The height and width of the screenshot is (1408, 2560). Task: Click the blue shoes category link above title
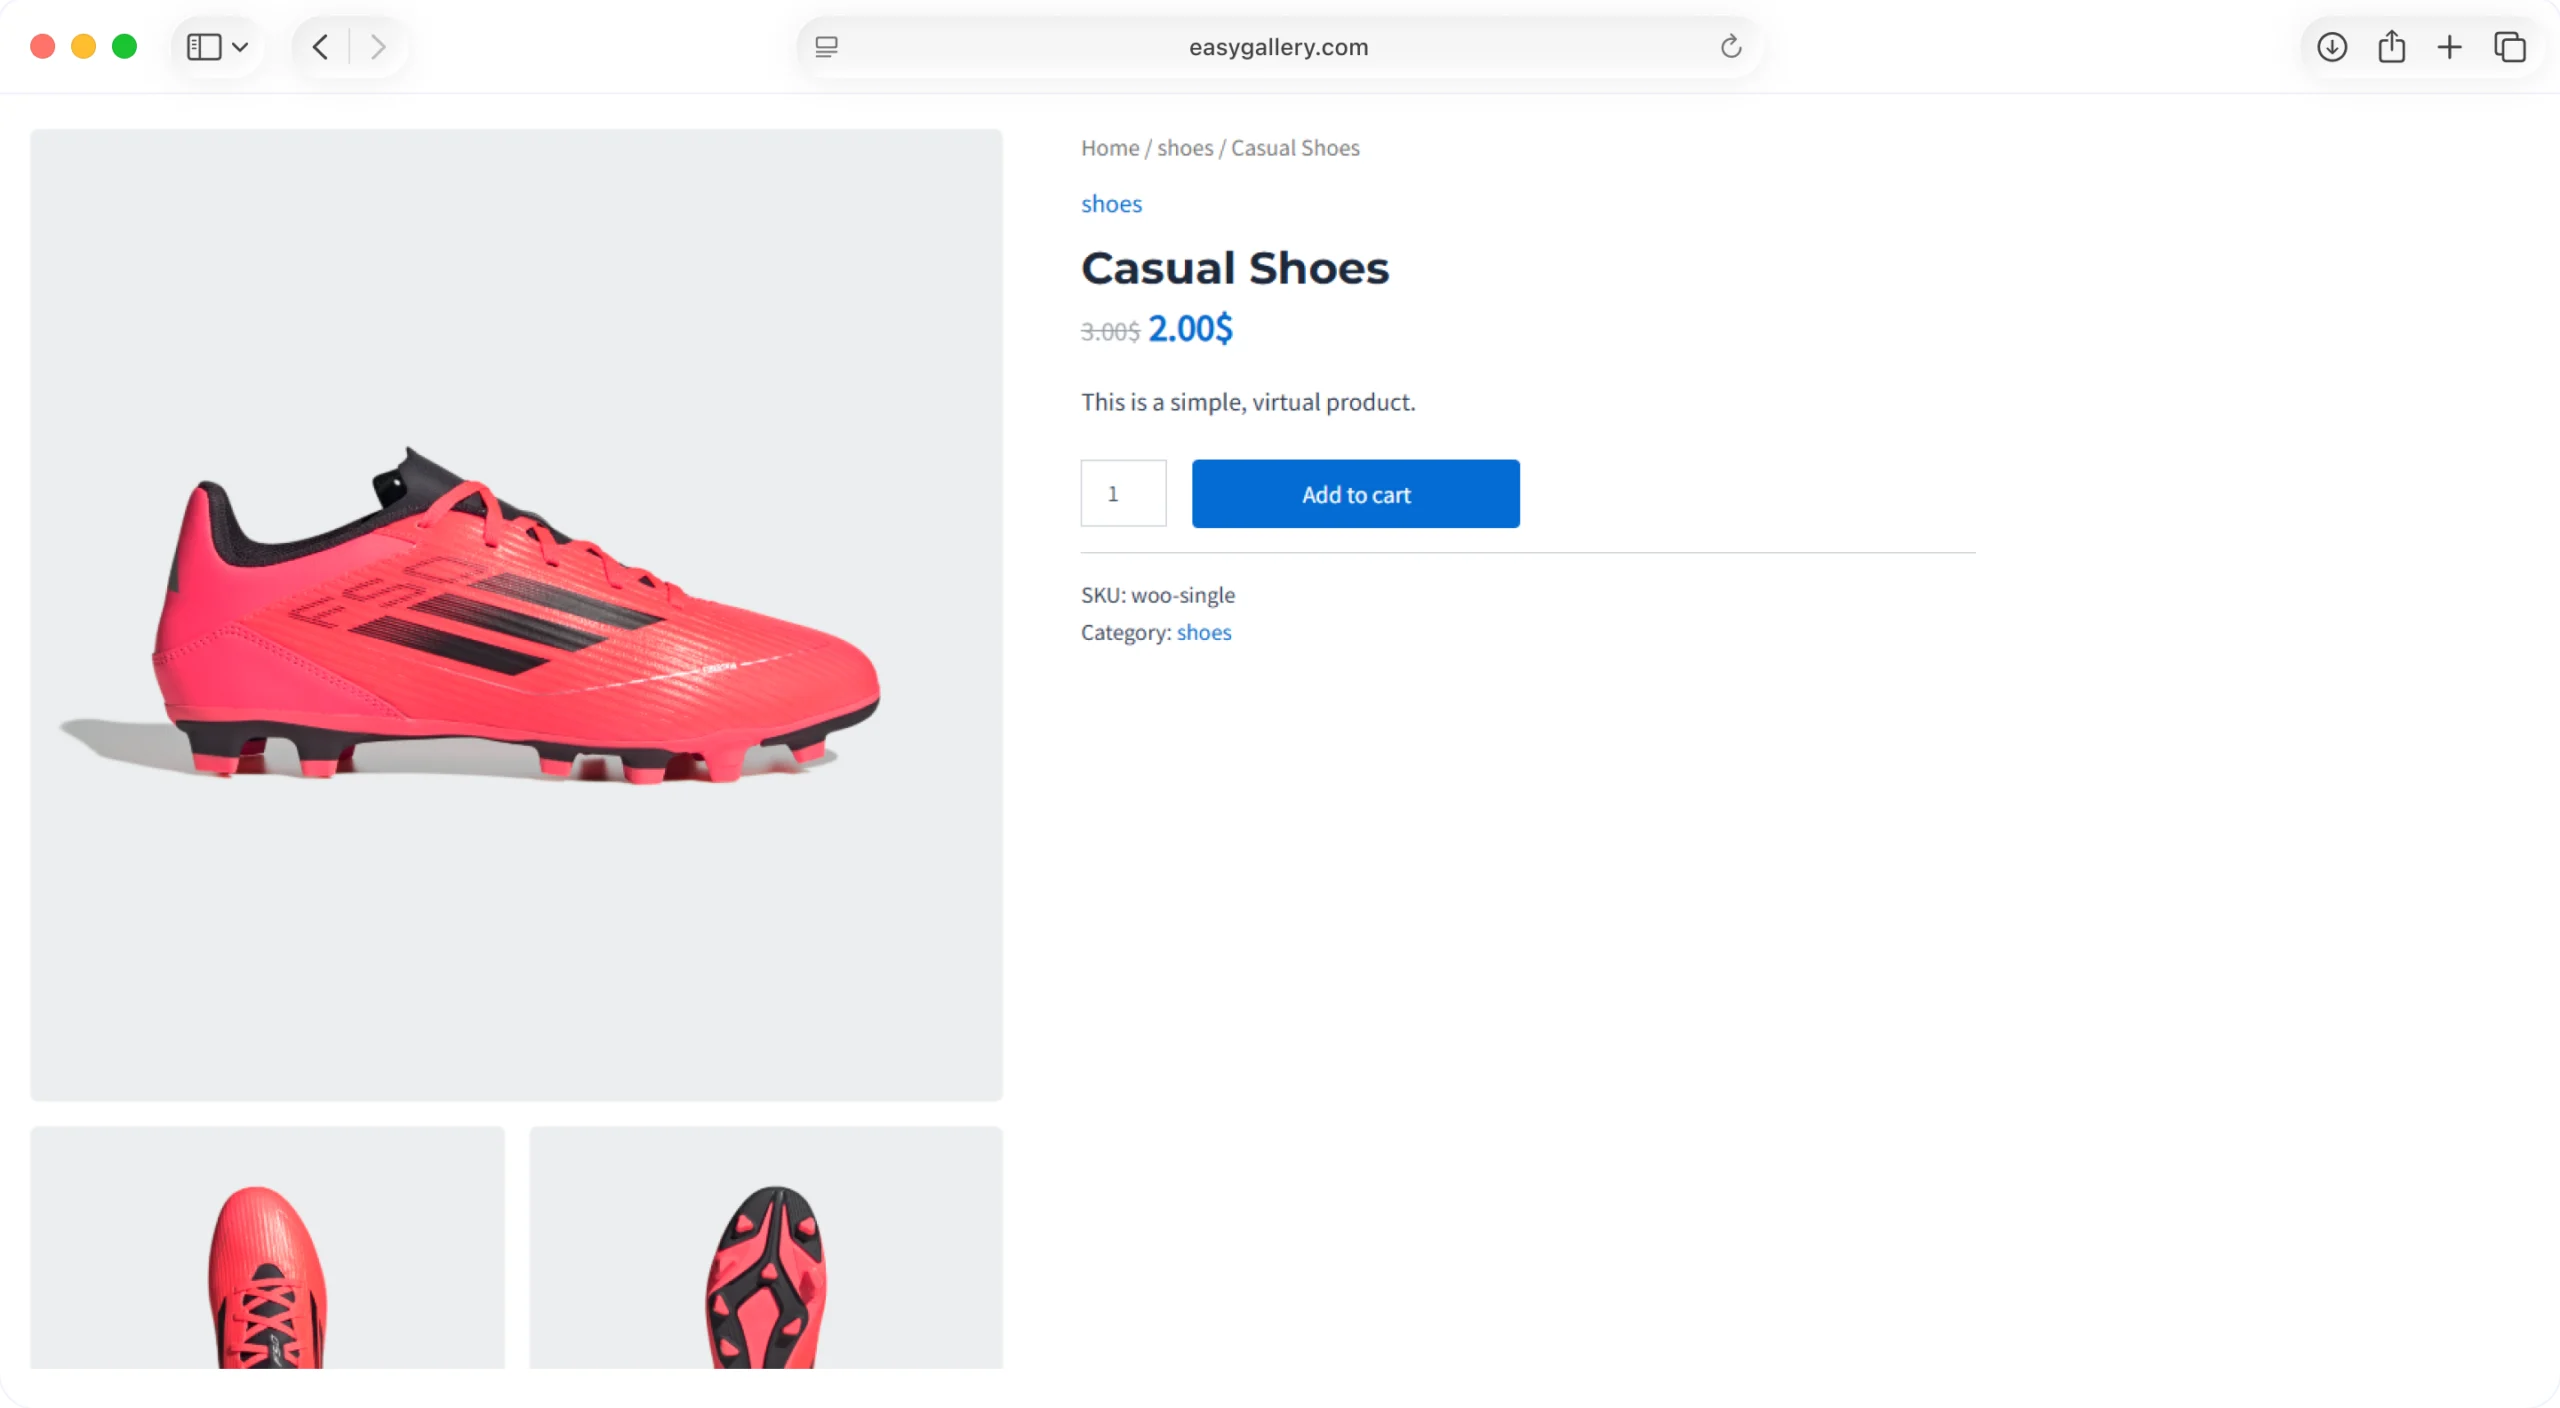[x=1111, y=204]
